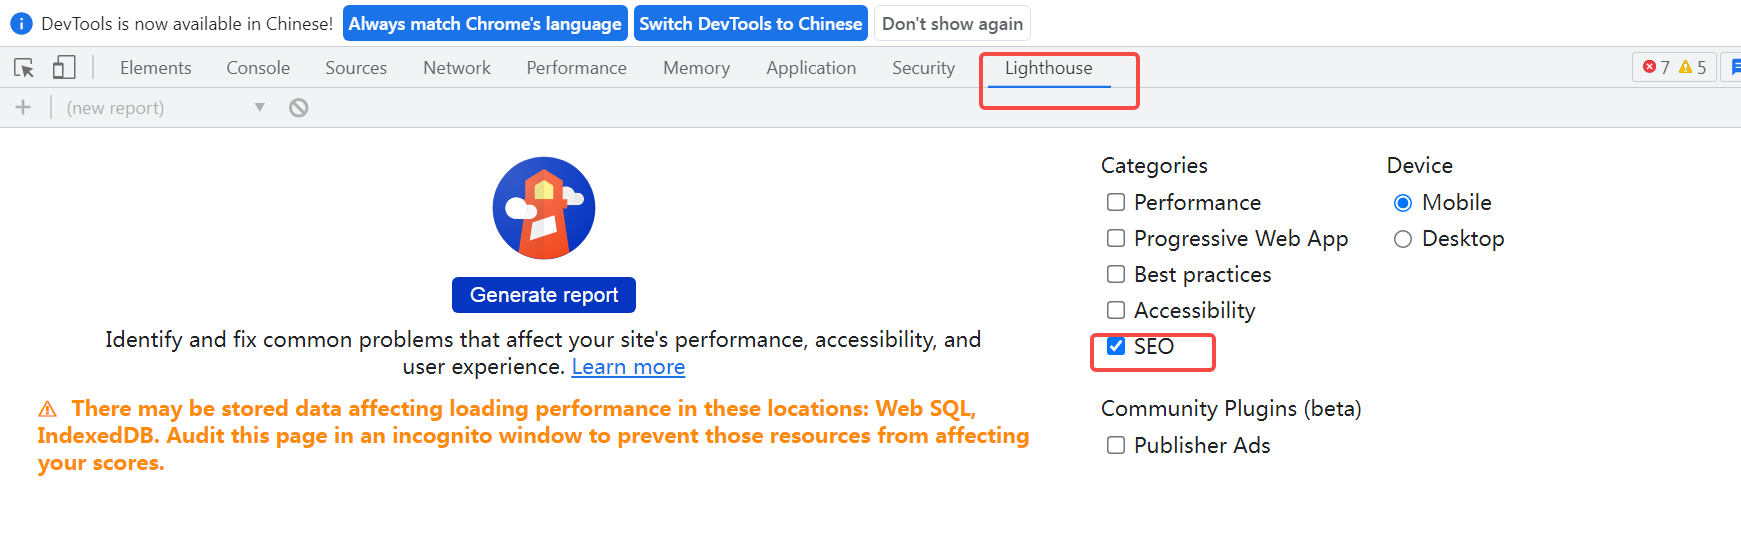
Task: Open the Application tab
Action: 811,68
